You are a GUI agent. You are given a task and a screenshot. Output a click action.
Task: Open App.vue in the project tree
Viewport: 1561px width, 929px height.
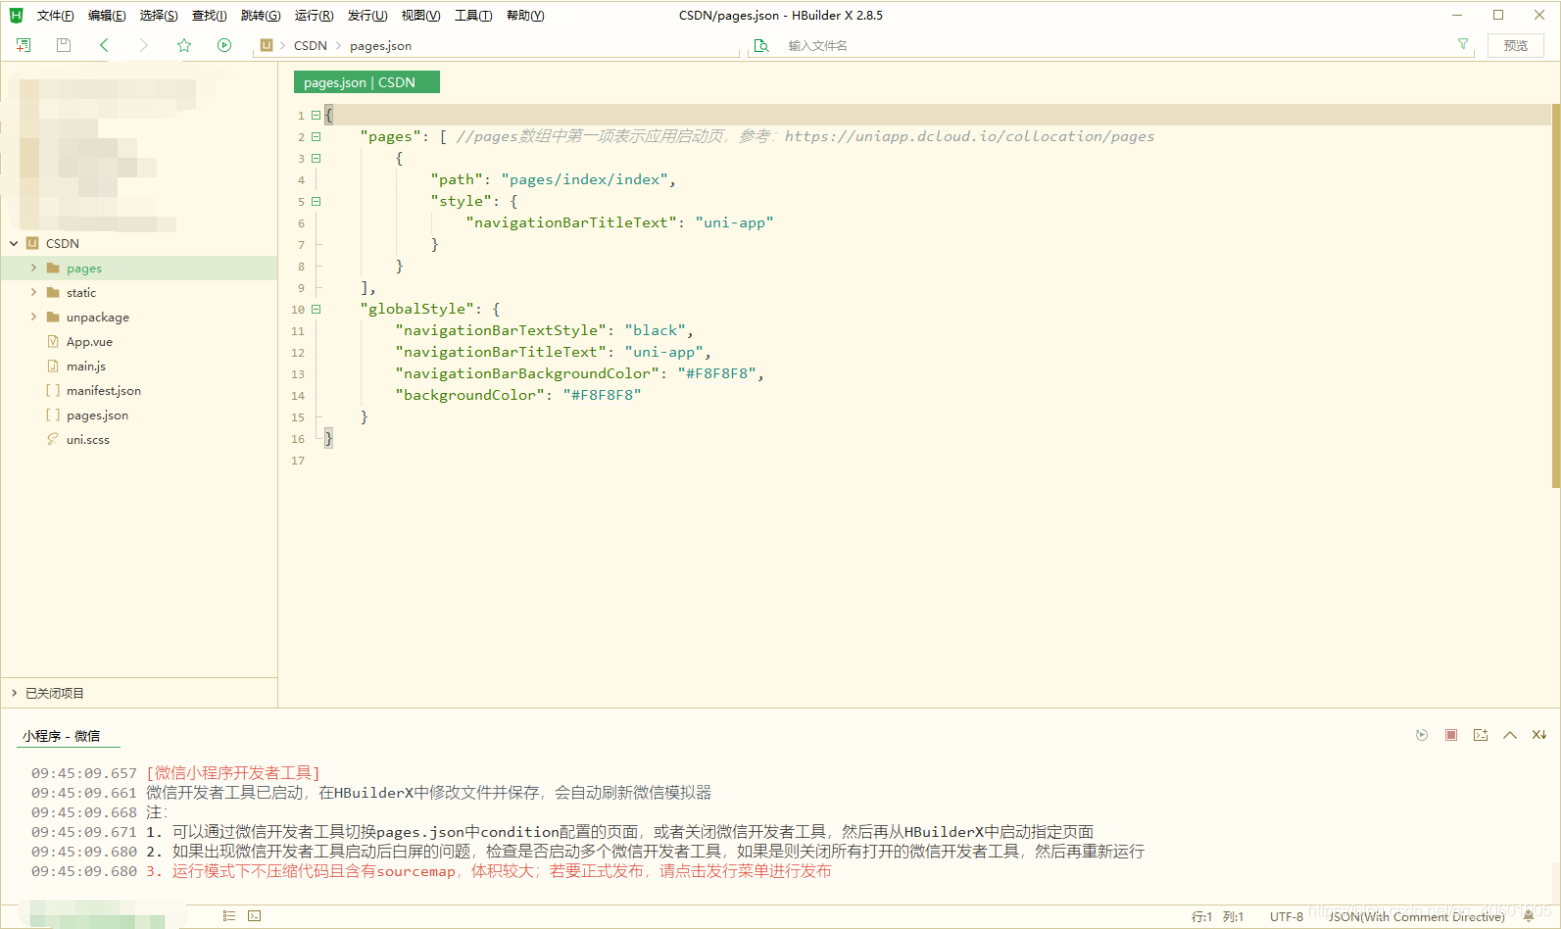tap(89, 341)
